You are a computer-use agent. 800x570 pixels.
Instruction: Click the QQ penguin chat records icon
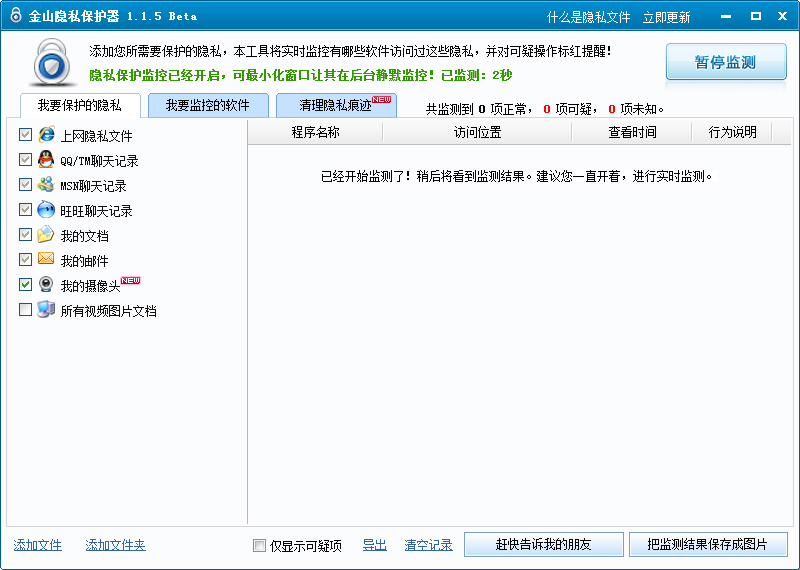click(46, 160)
